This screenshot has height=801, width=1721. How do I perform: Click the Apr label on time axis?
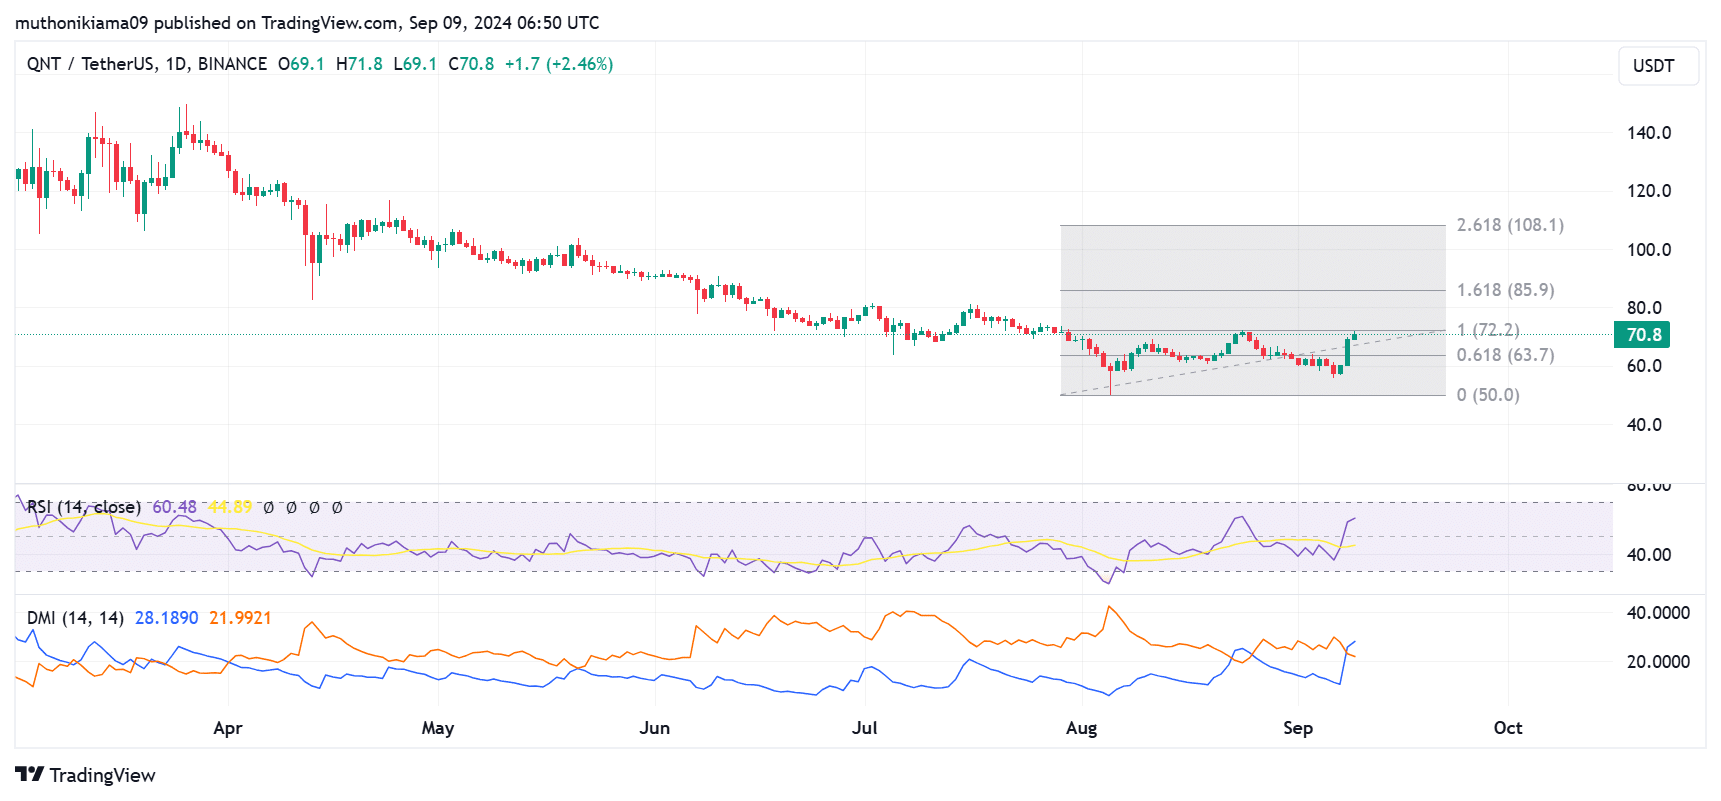pyautogui.click(x=228, y=728)
